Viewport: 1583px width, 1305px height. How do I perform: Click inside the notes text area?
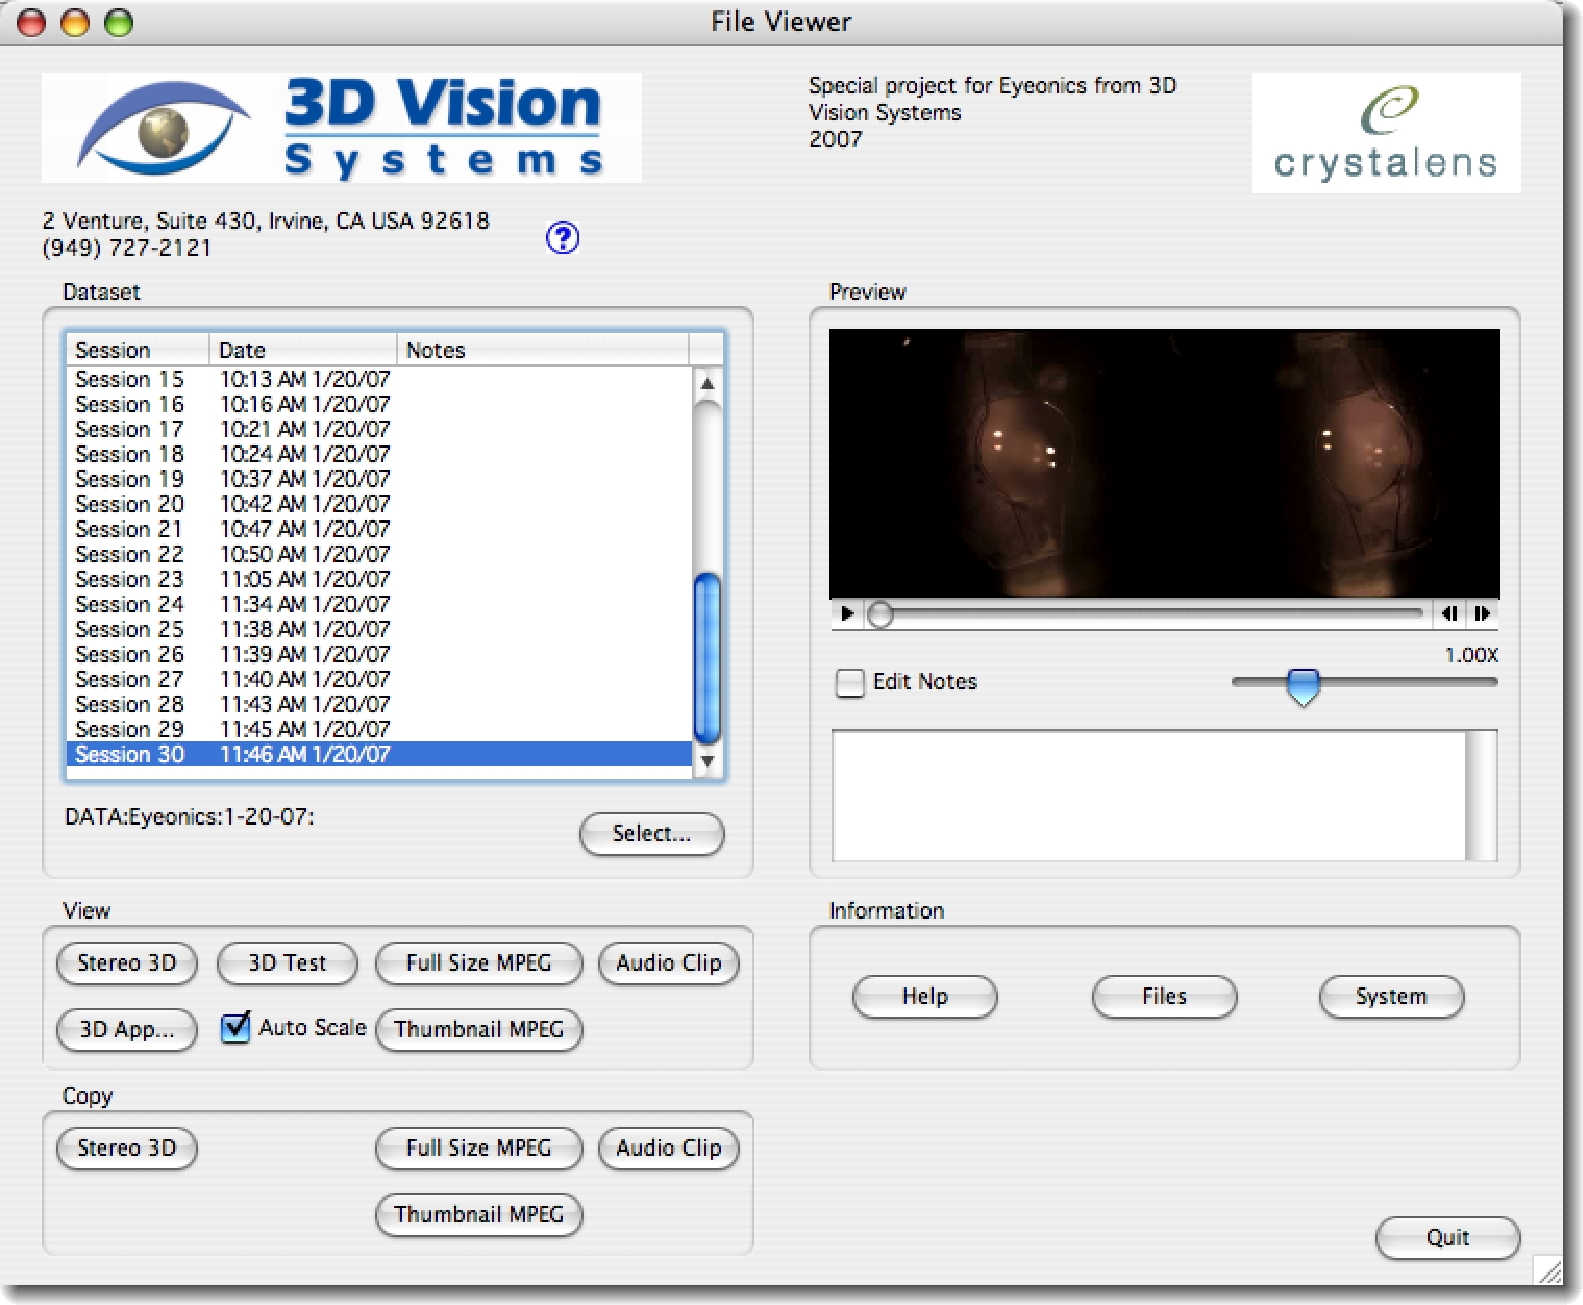1148,795
